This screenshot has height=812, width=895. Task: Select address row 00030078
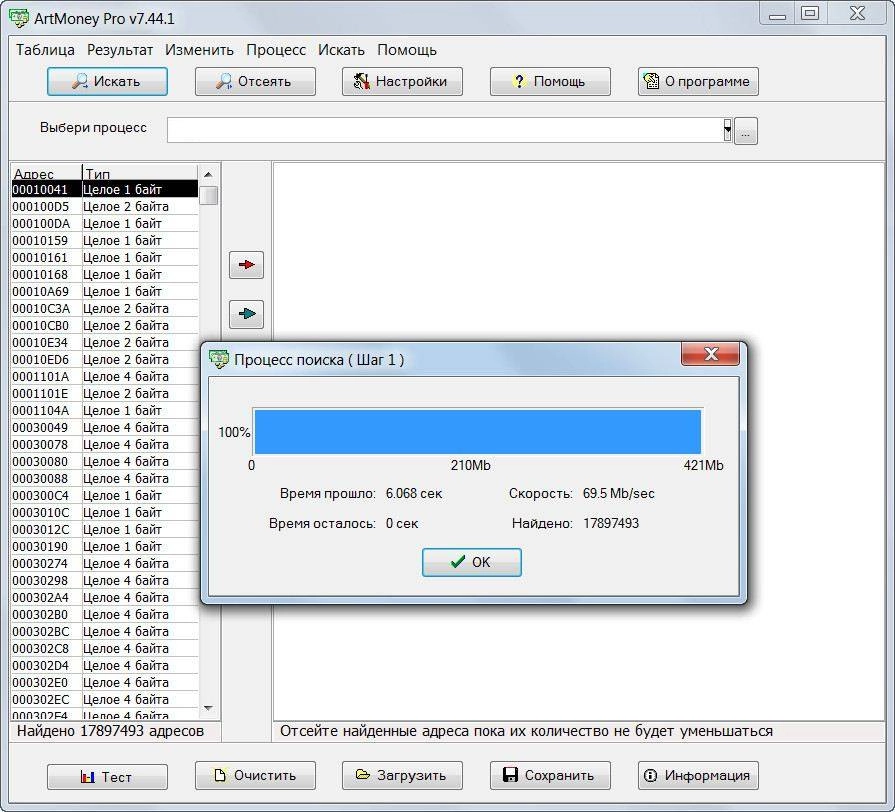click(x=105, y=445)
